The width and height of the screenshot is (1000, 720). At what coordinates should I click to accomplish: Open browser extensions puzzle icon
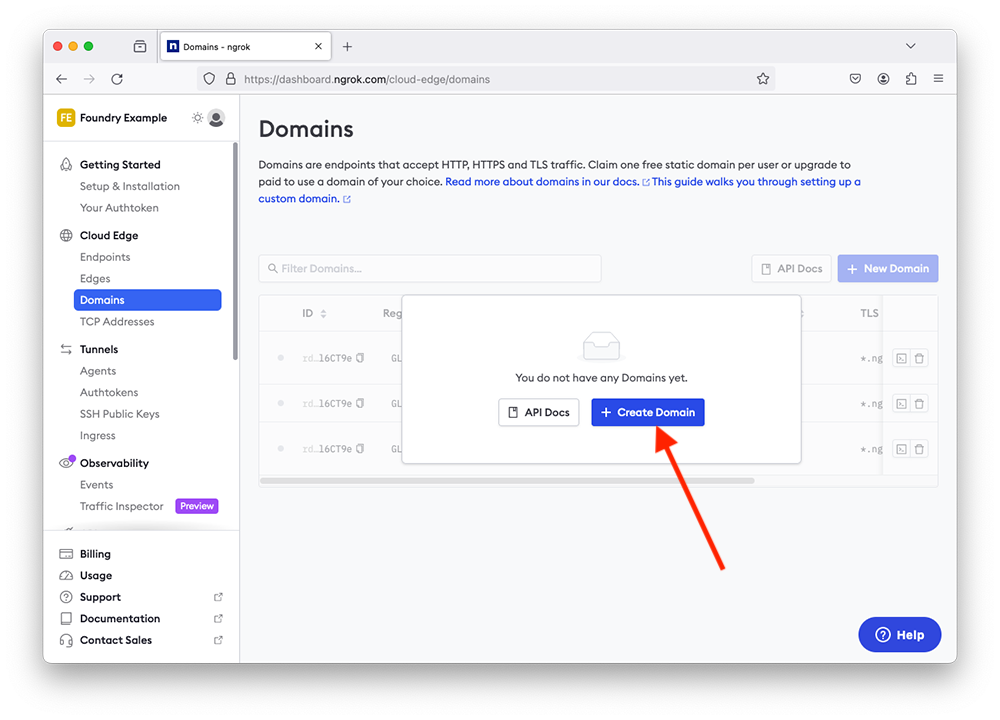click(911, 79)
